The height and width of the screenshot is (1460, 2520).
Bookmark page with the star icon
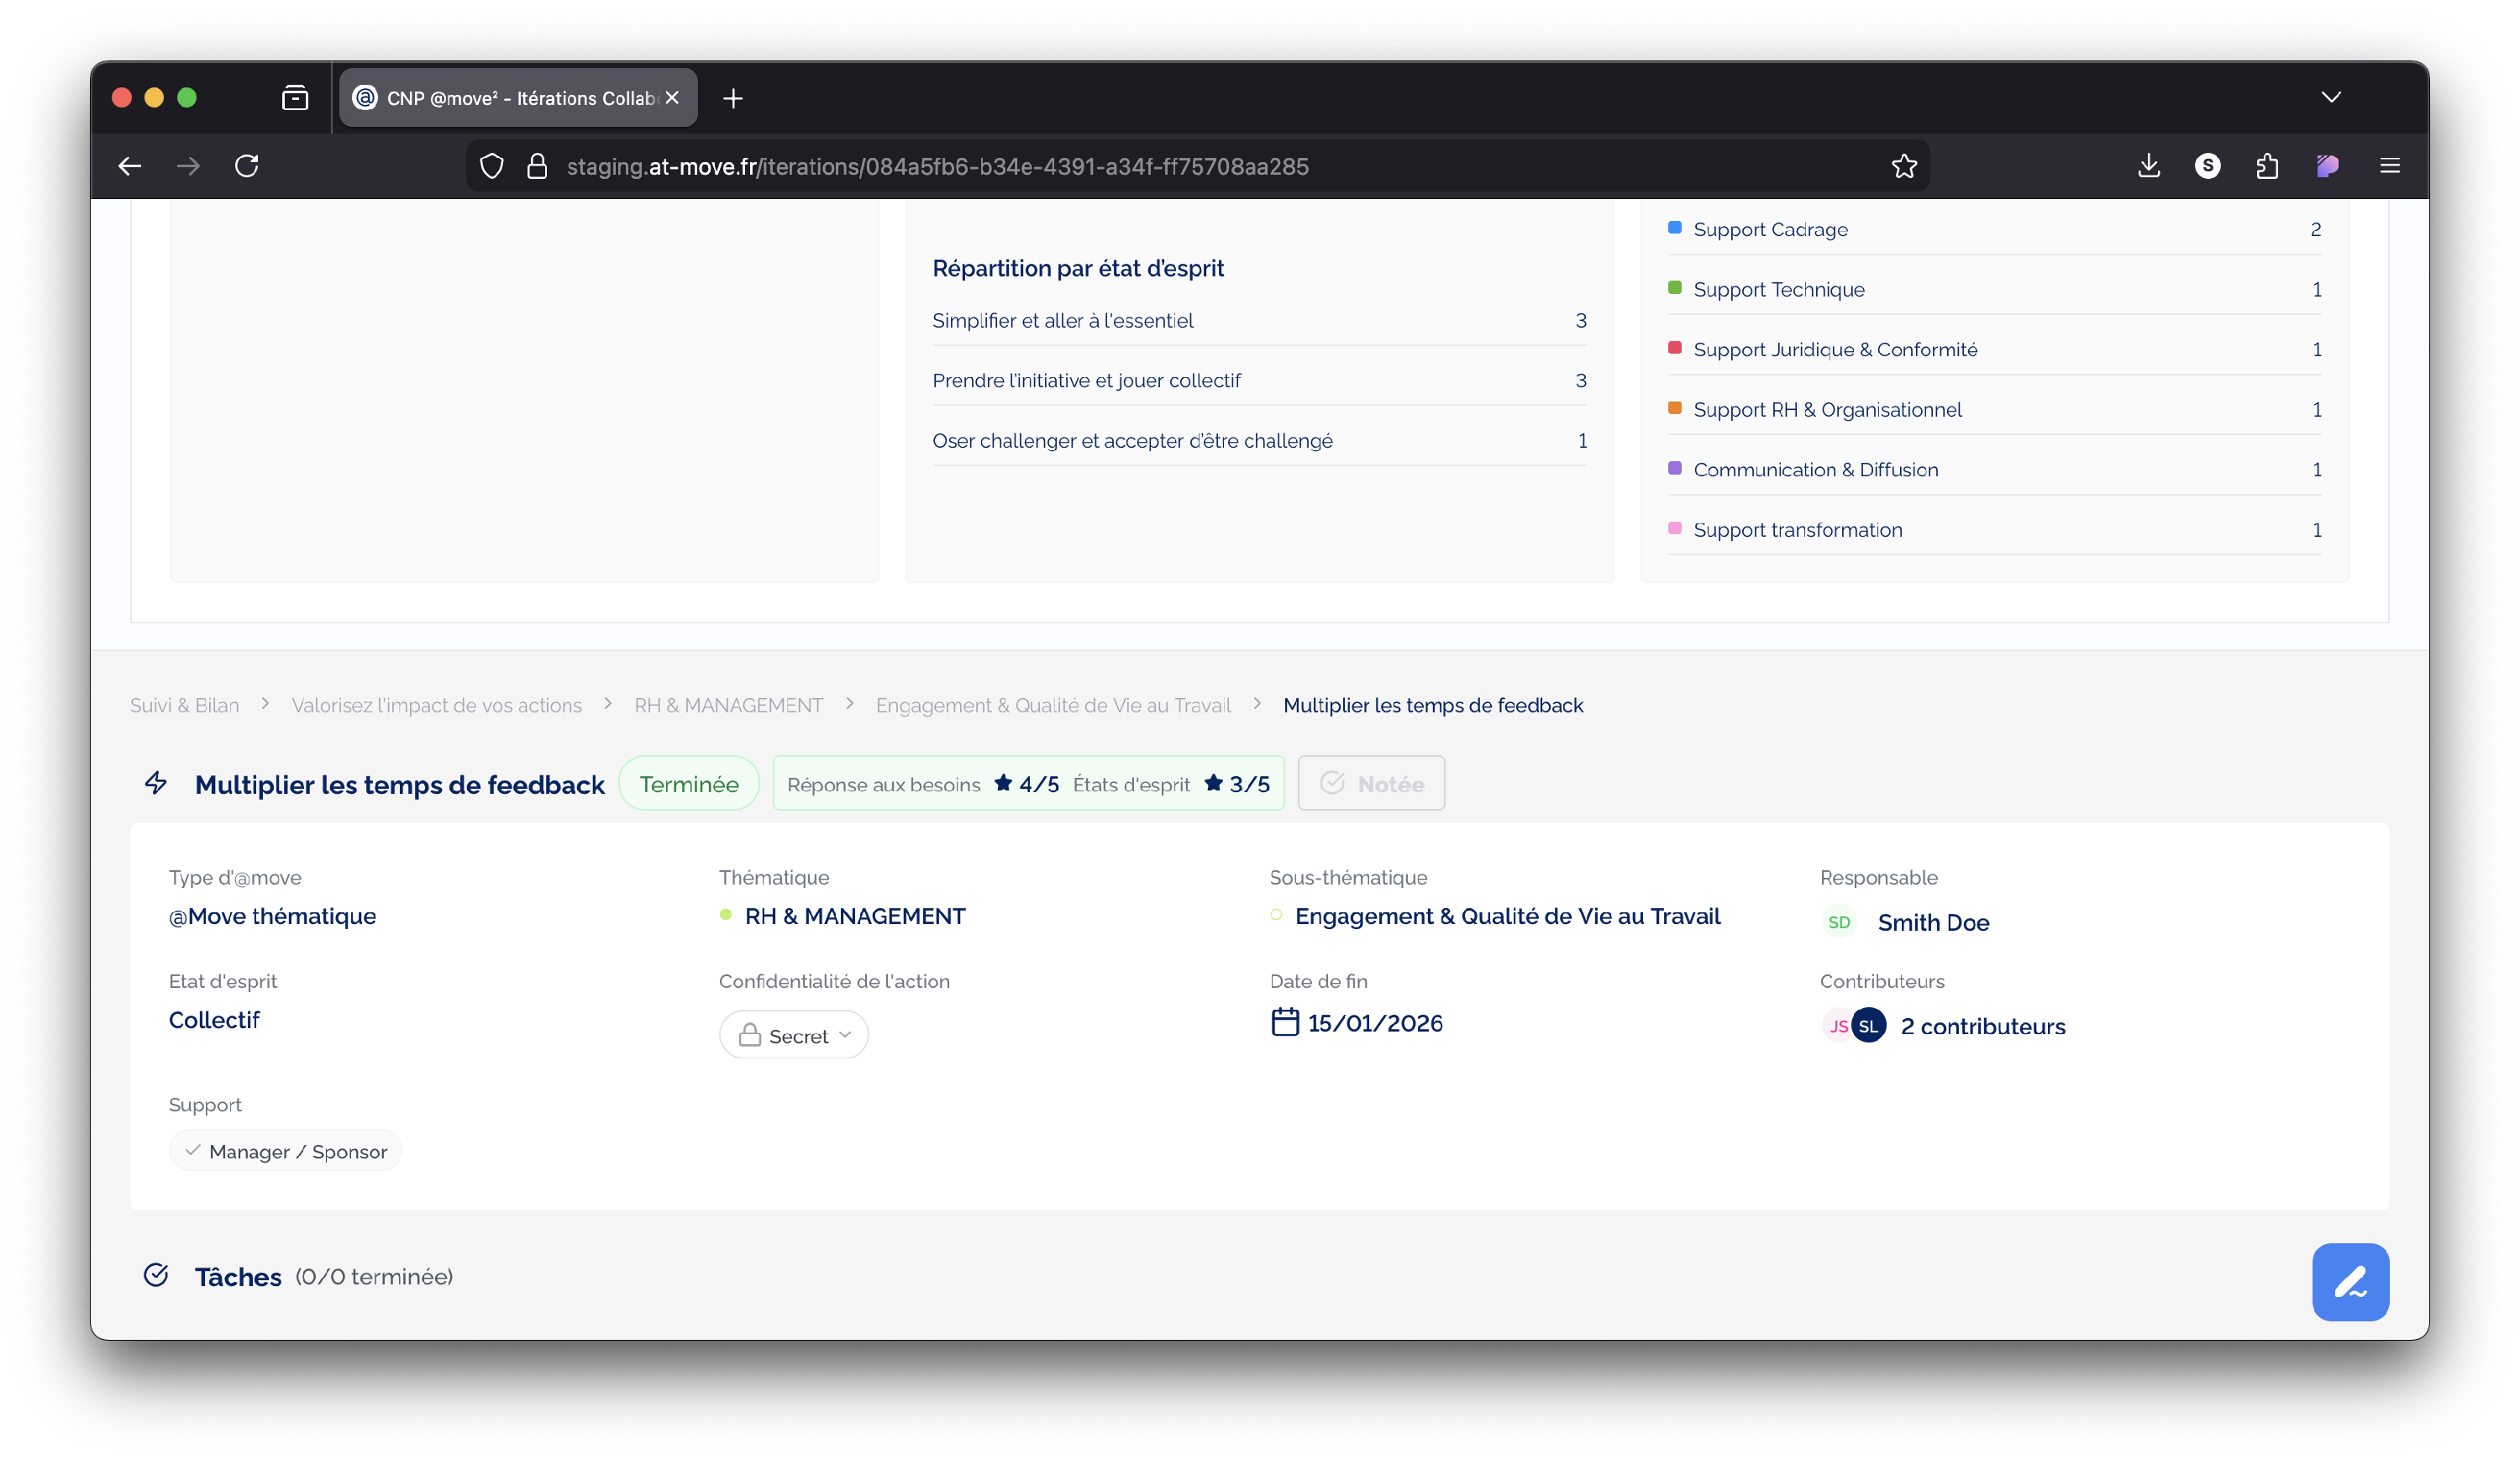(x=1903, y=166)
